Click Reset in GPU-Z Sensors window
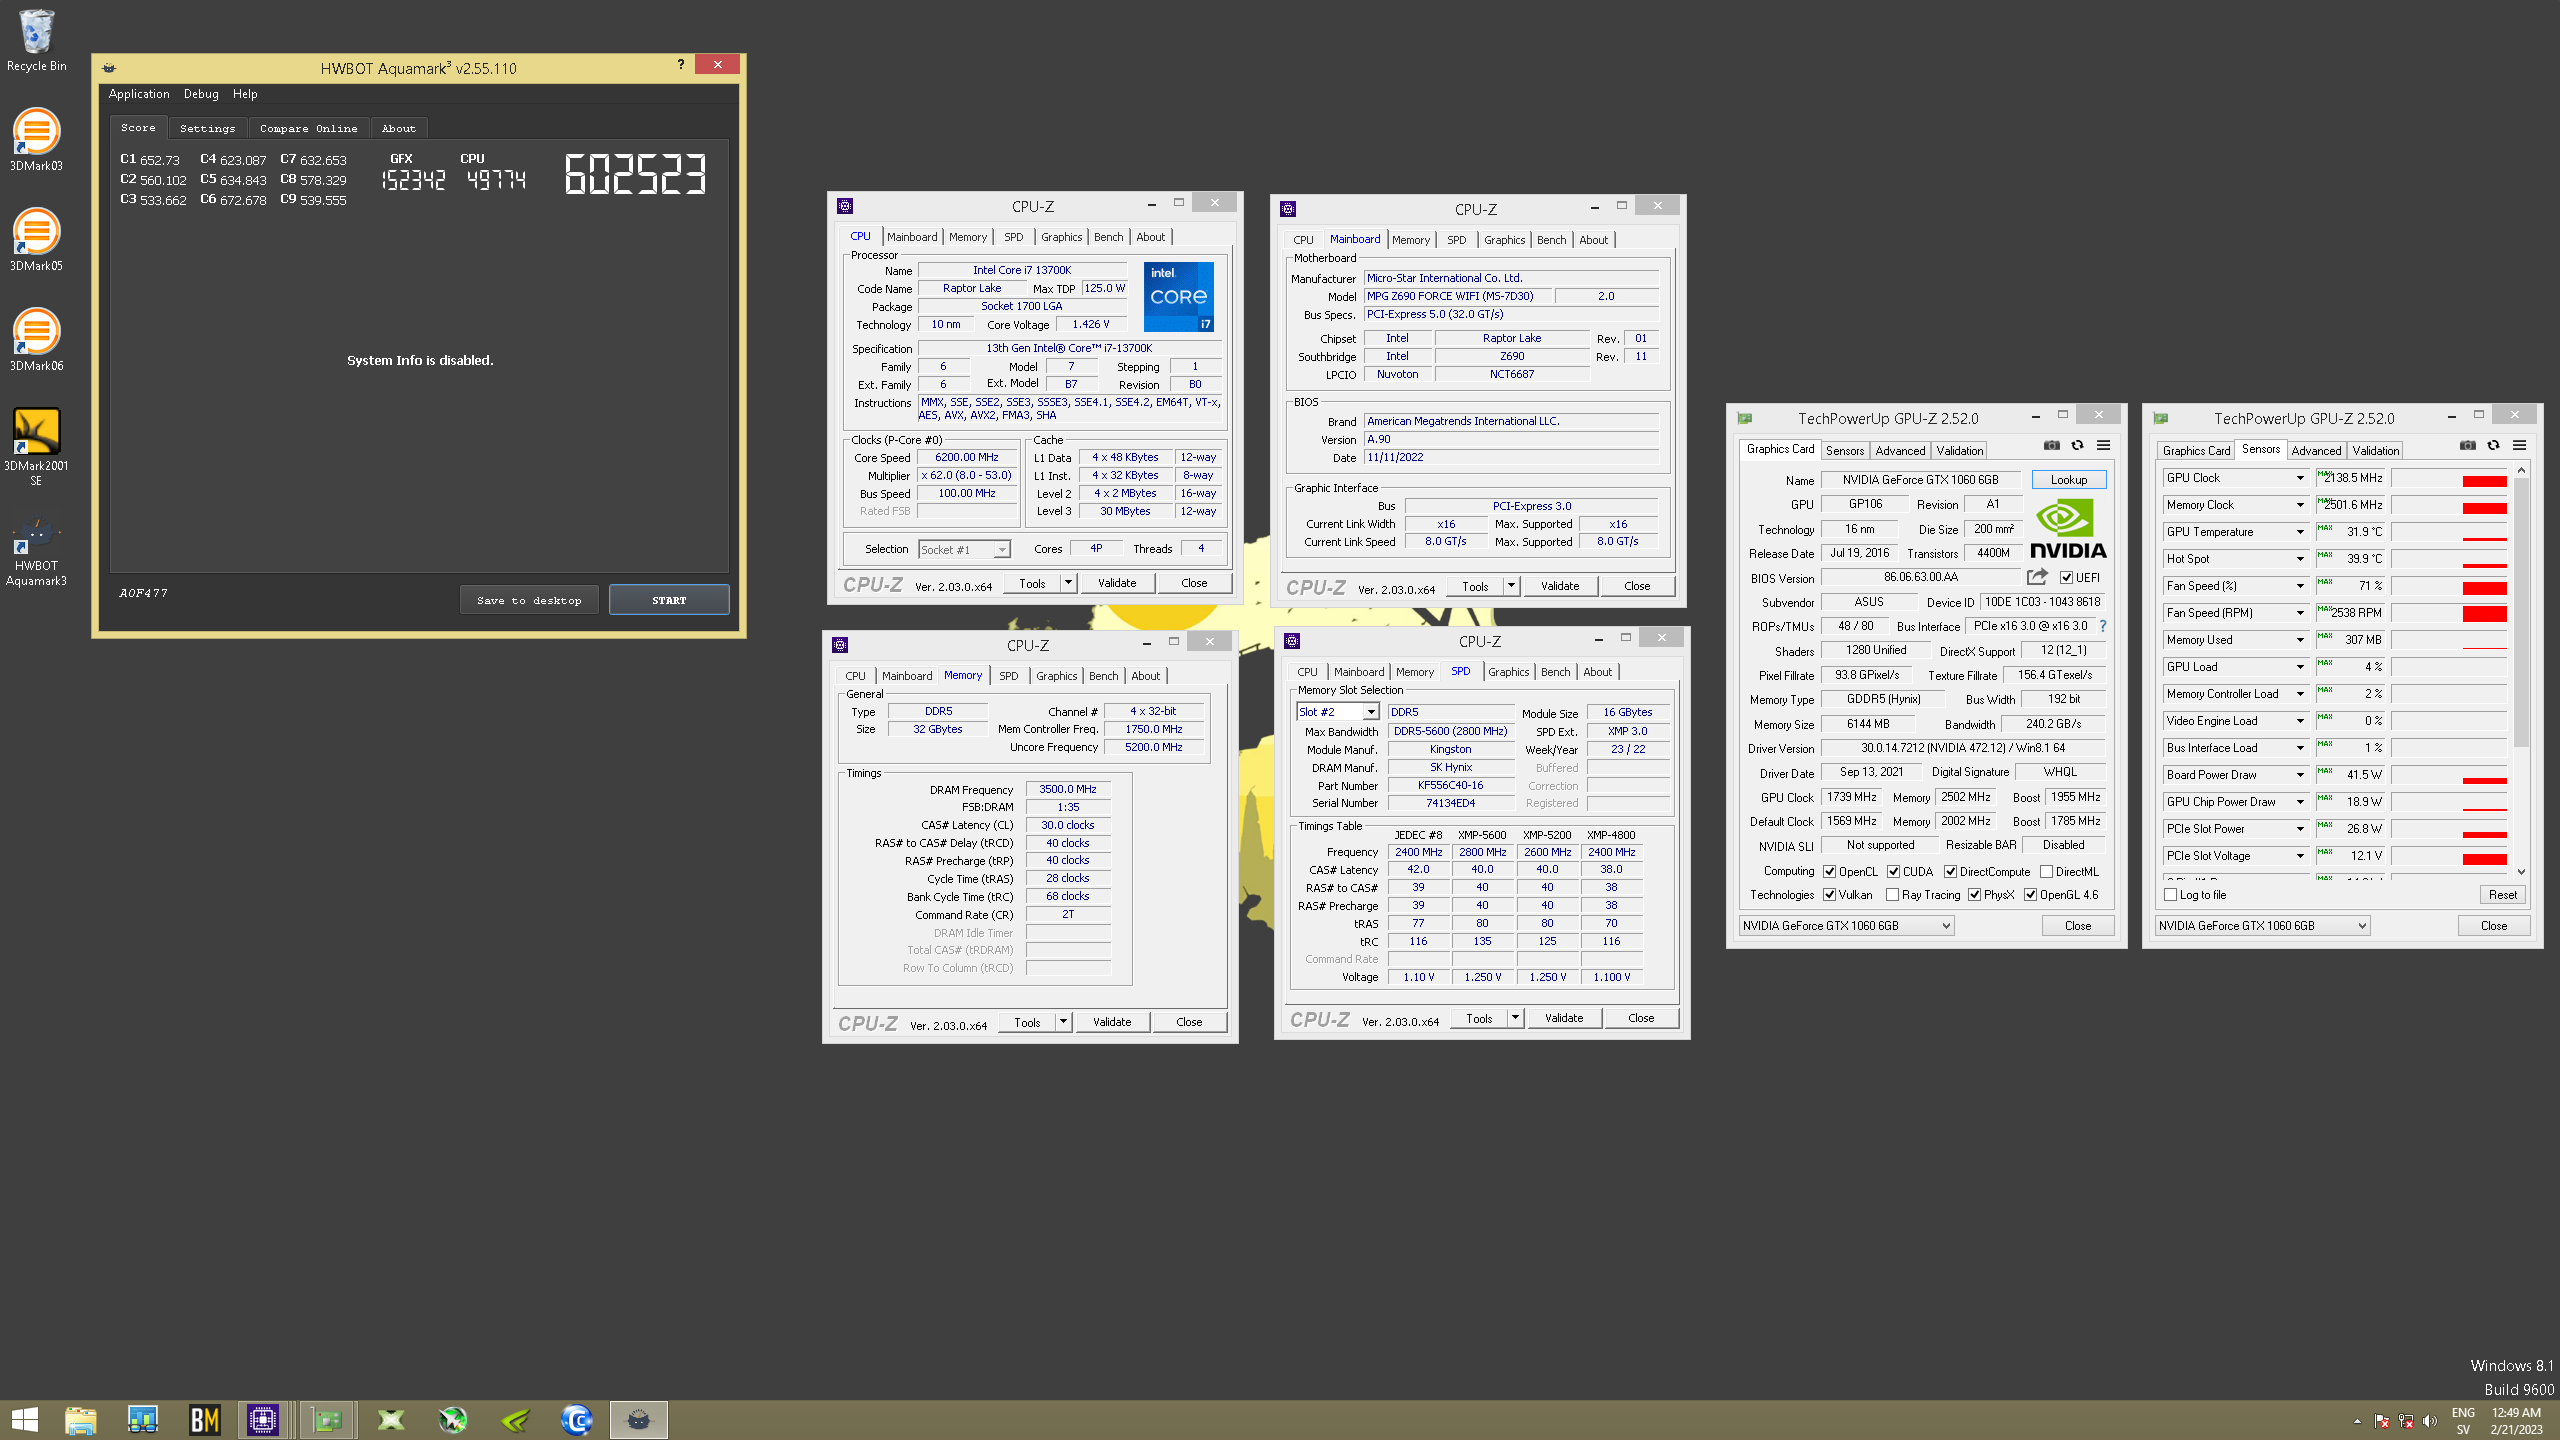The image size is (2560, 1440). pyautogui.click(x=2502, y=894)
